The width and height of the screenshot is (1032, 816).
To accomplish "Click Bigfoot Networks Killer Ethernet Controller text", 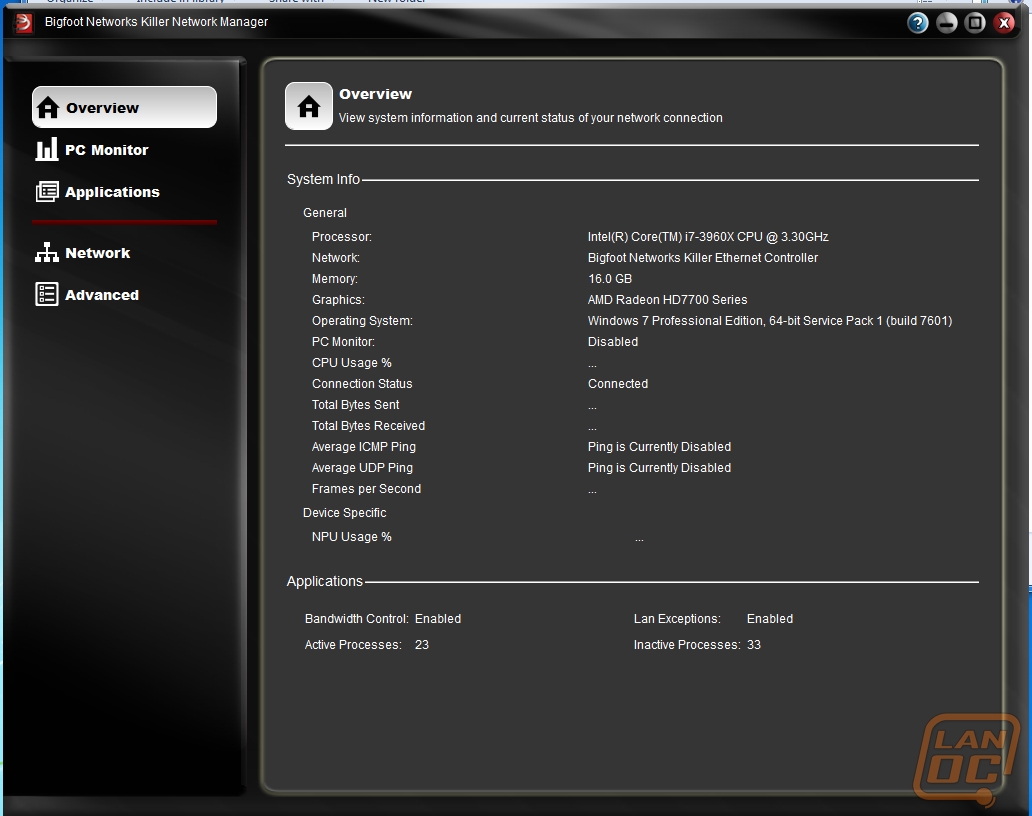I will coord(703,258).
